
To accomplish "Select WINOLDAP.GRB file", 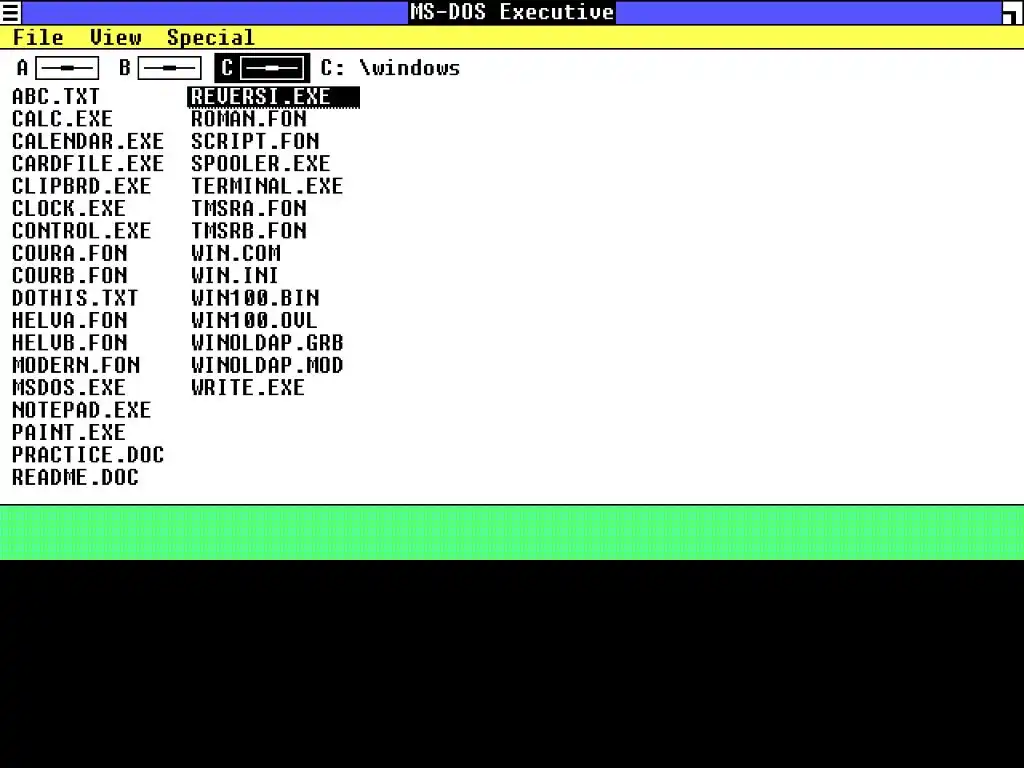I will click(x=266, y=343).
